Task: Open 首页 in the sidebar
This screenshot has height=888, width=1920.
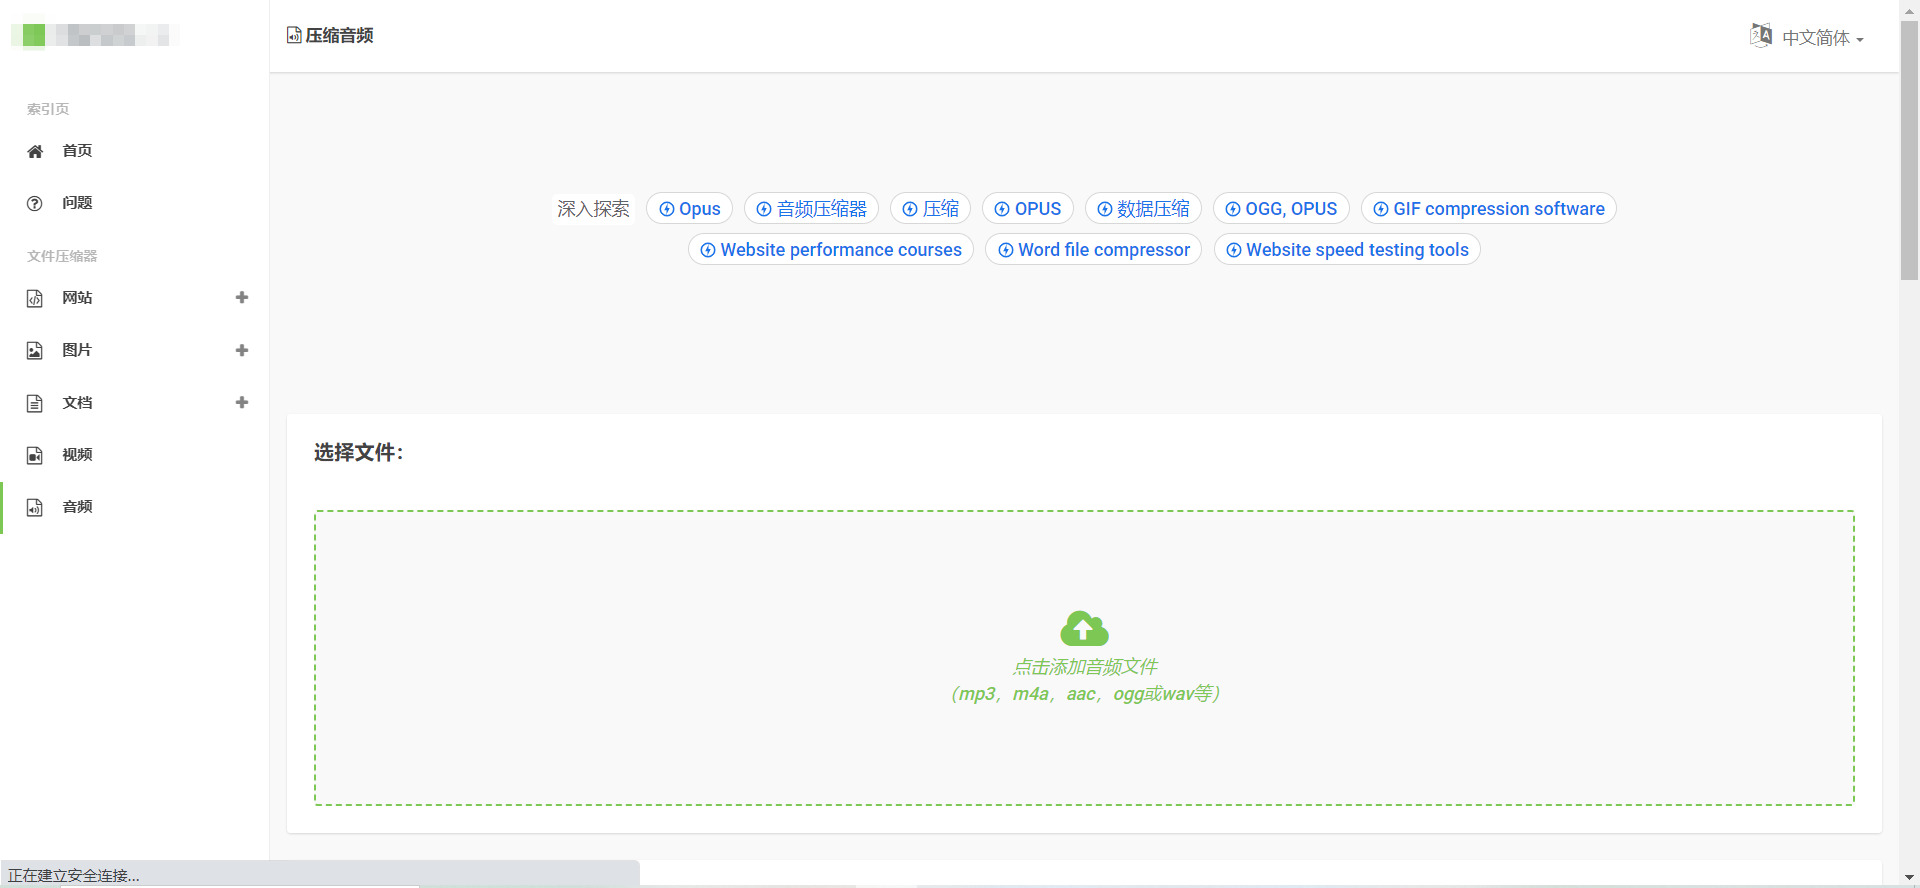Action: click(77, 151)
